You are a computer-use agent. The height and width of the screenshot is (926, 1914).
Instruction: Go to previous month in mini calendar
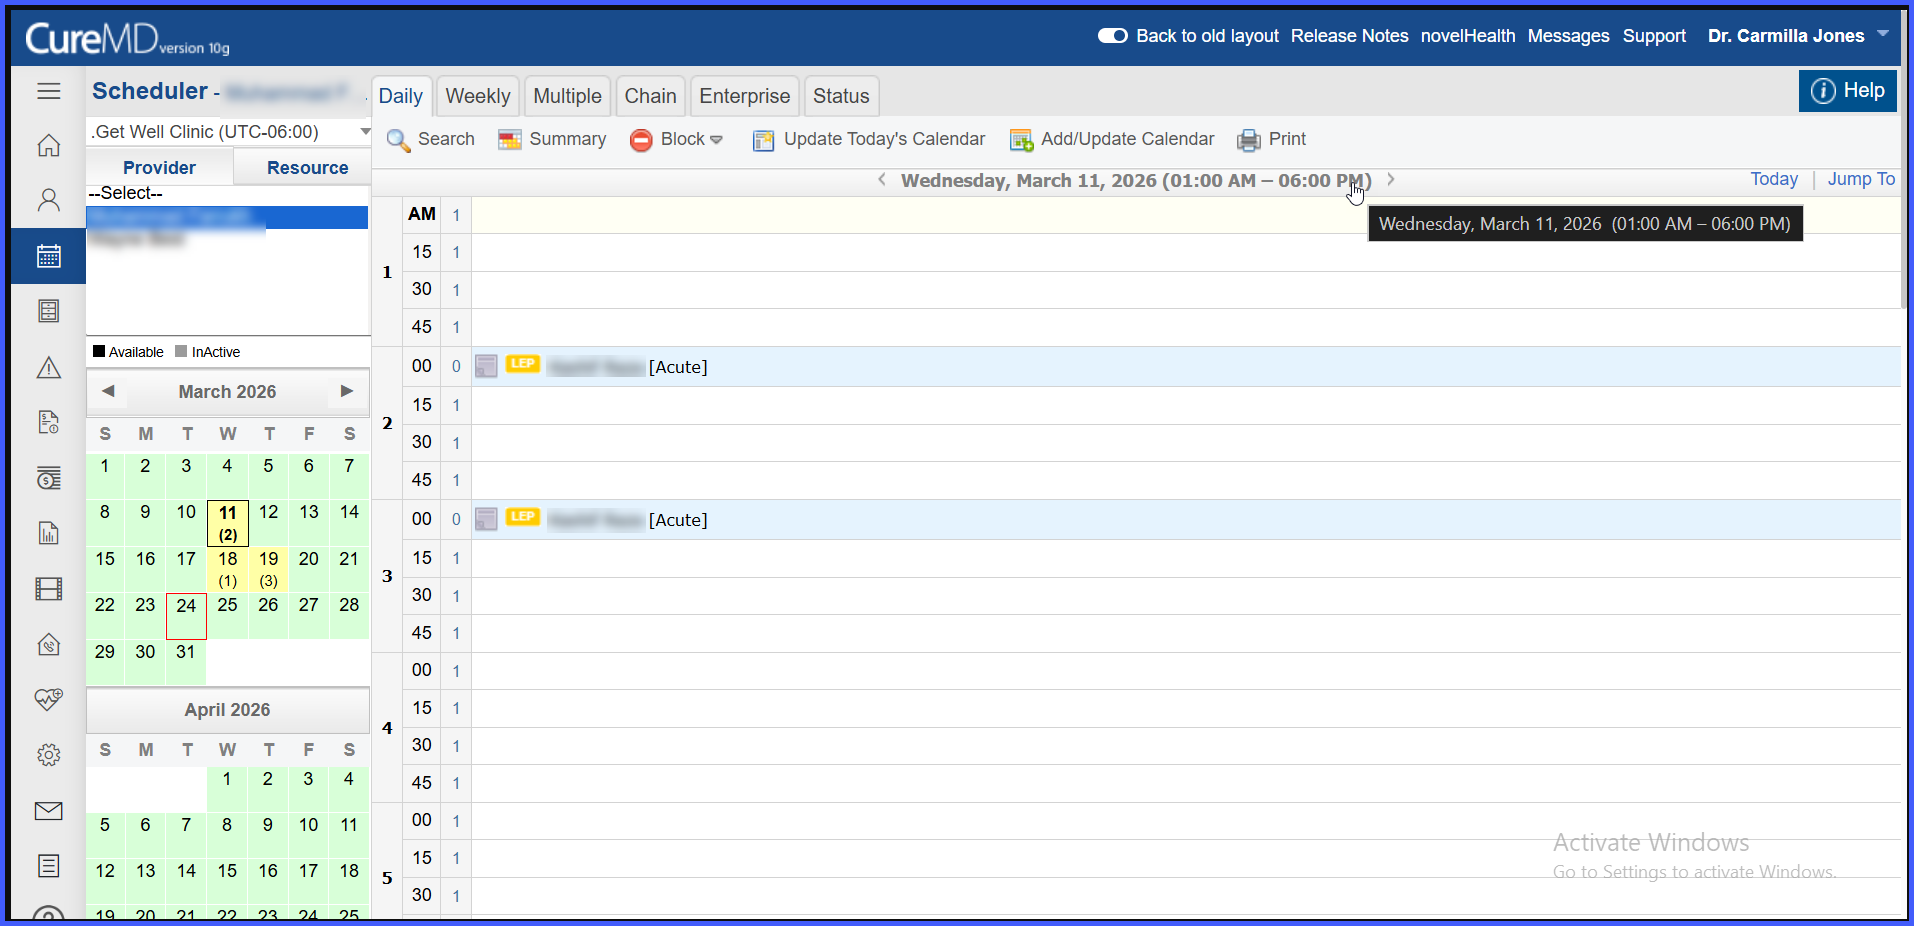(108, 391)
